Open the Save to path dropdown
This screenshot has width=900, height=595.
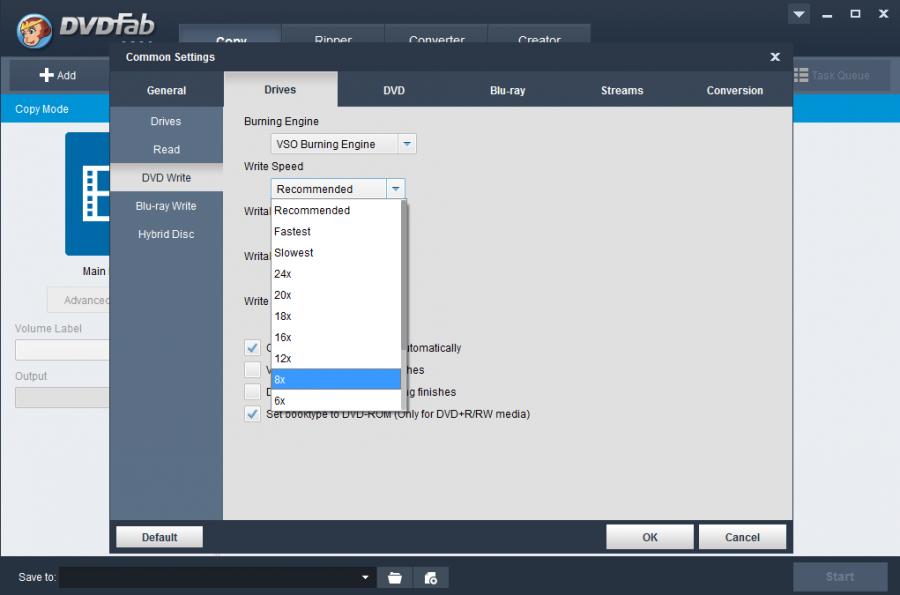(x=365, y=577)
